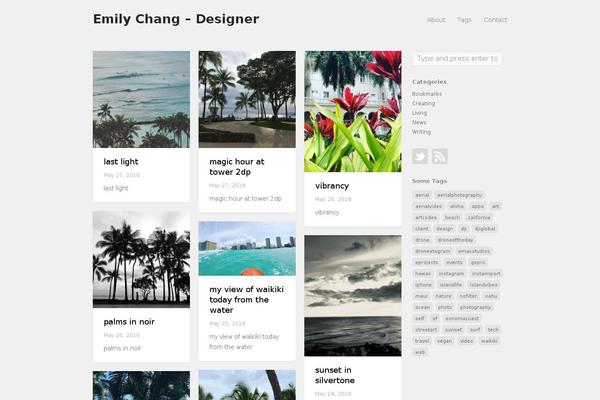Focus the search input field
This screenshot has height=400, width=600.
click(x=457, y=59)
